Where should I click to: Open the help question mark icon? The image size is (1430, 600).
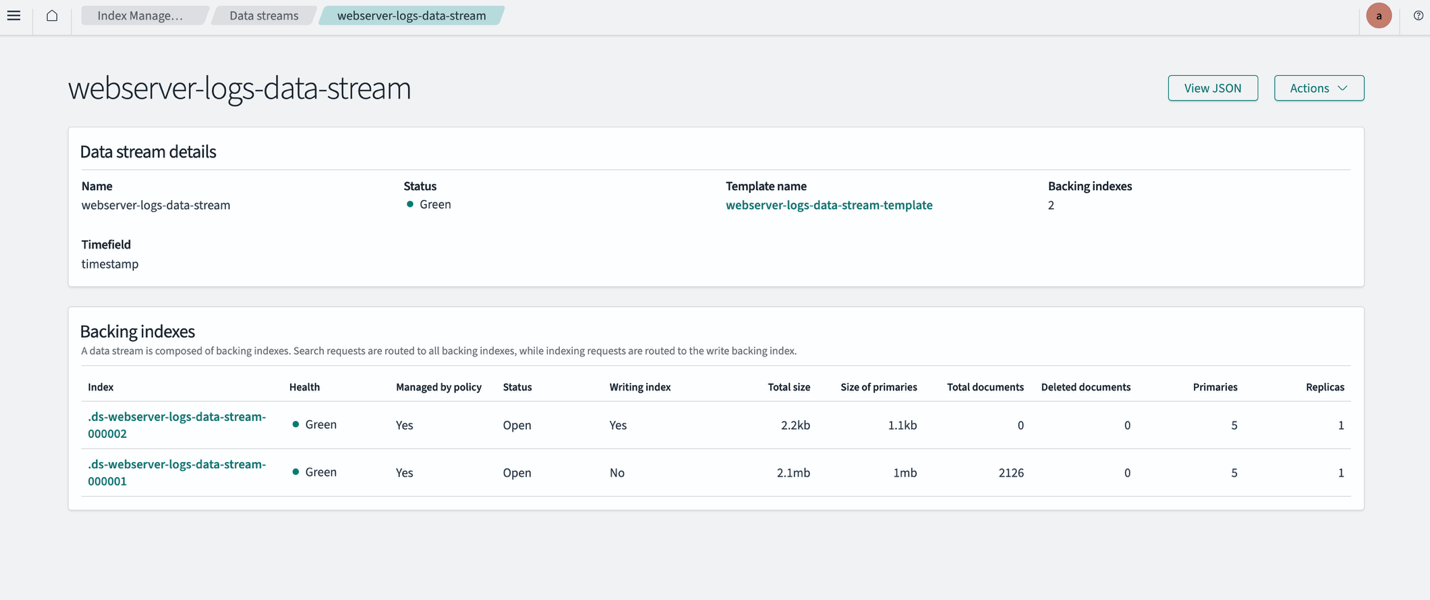(1418, 15)
